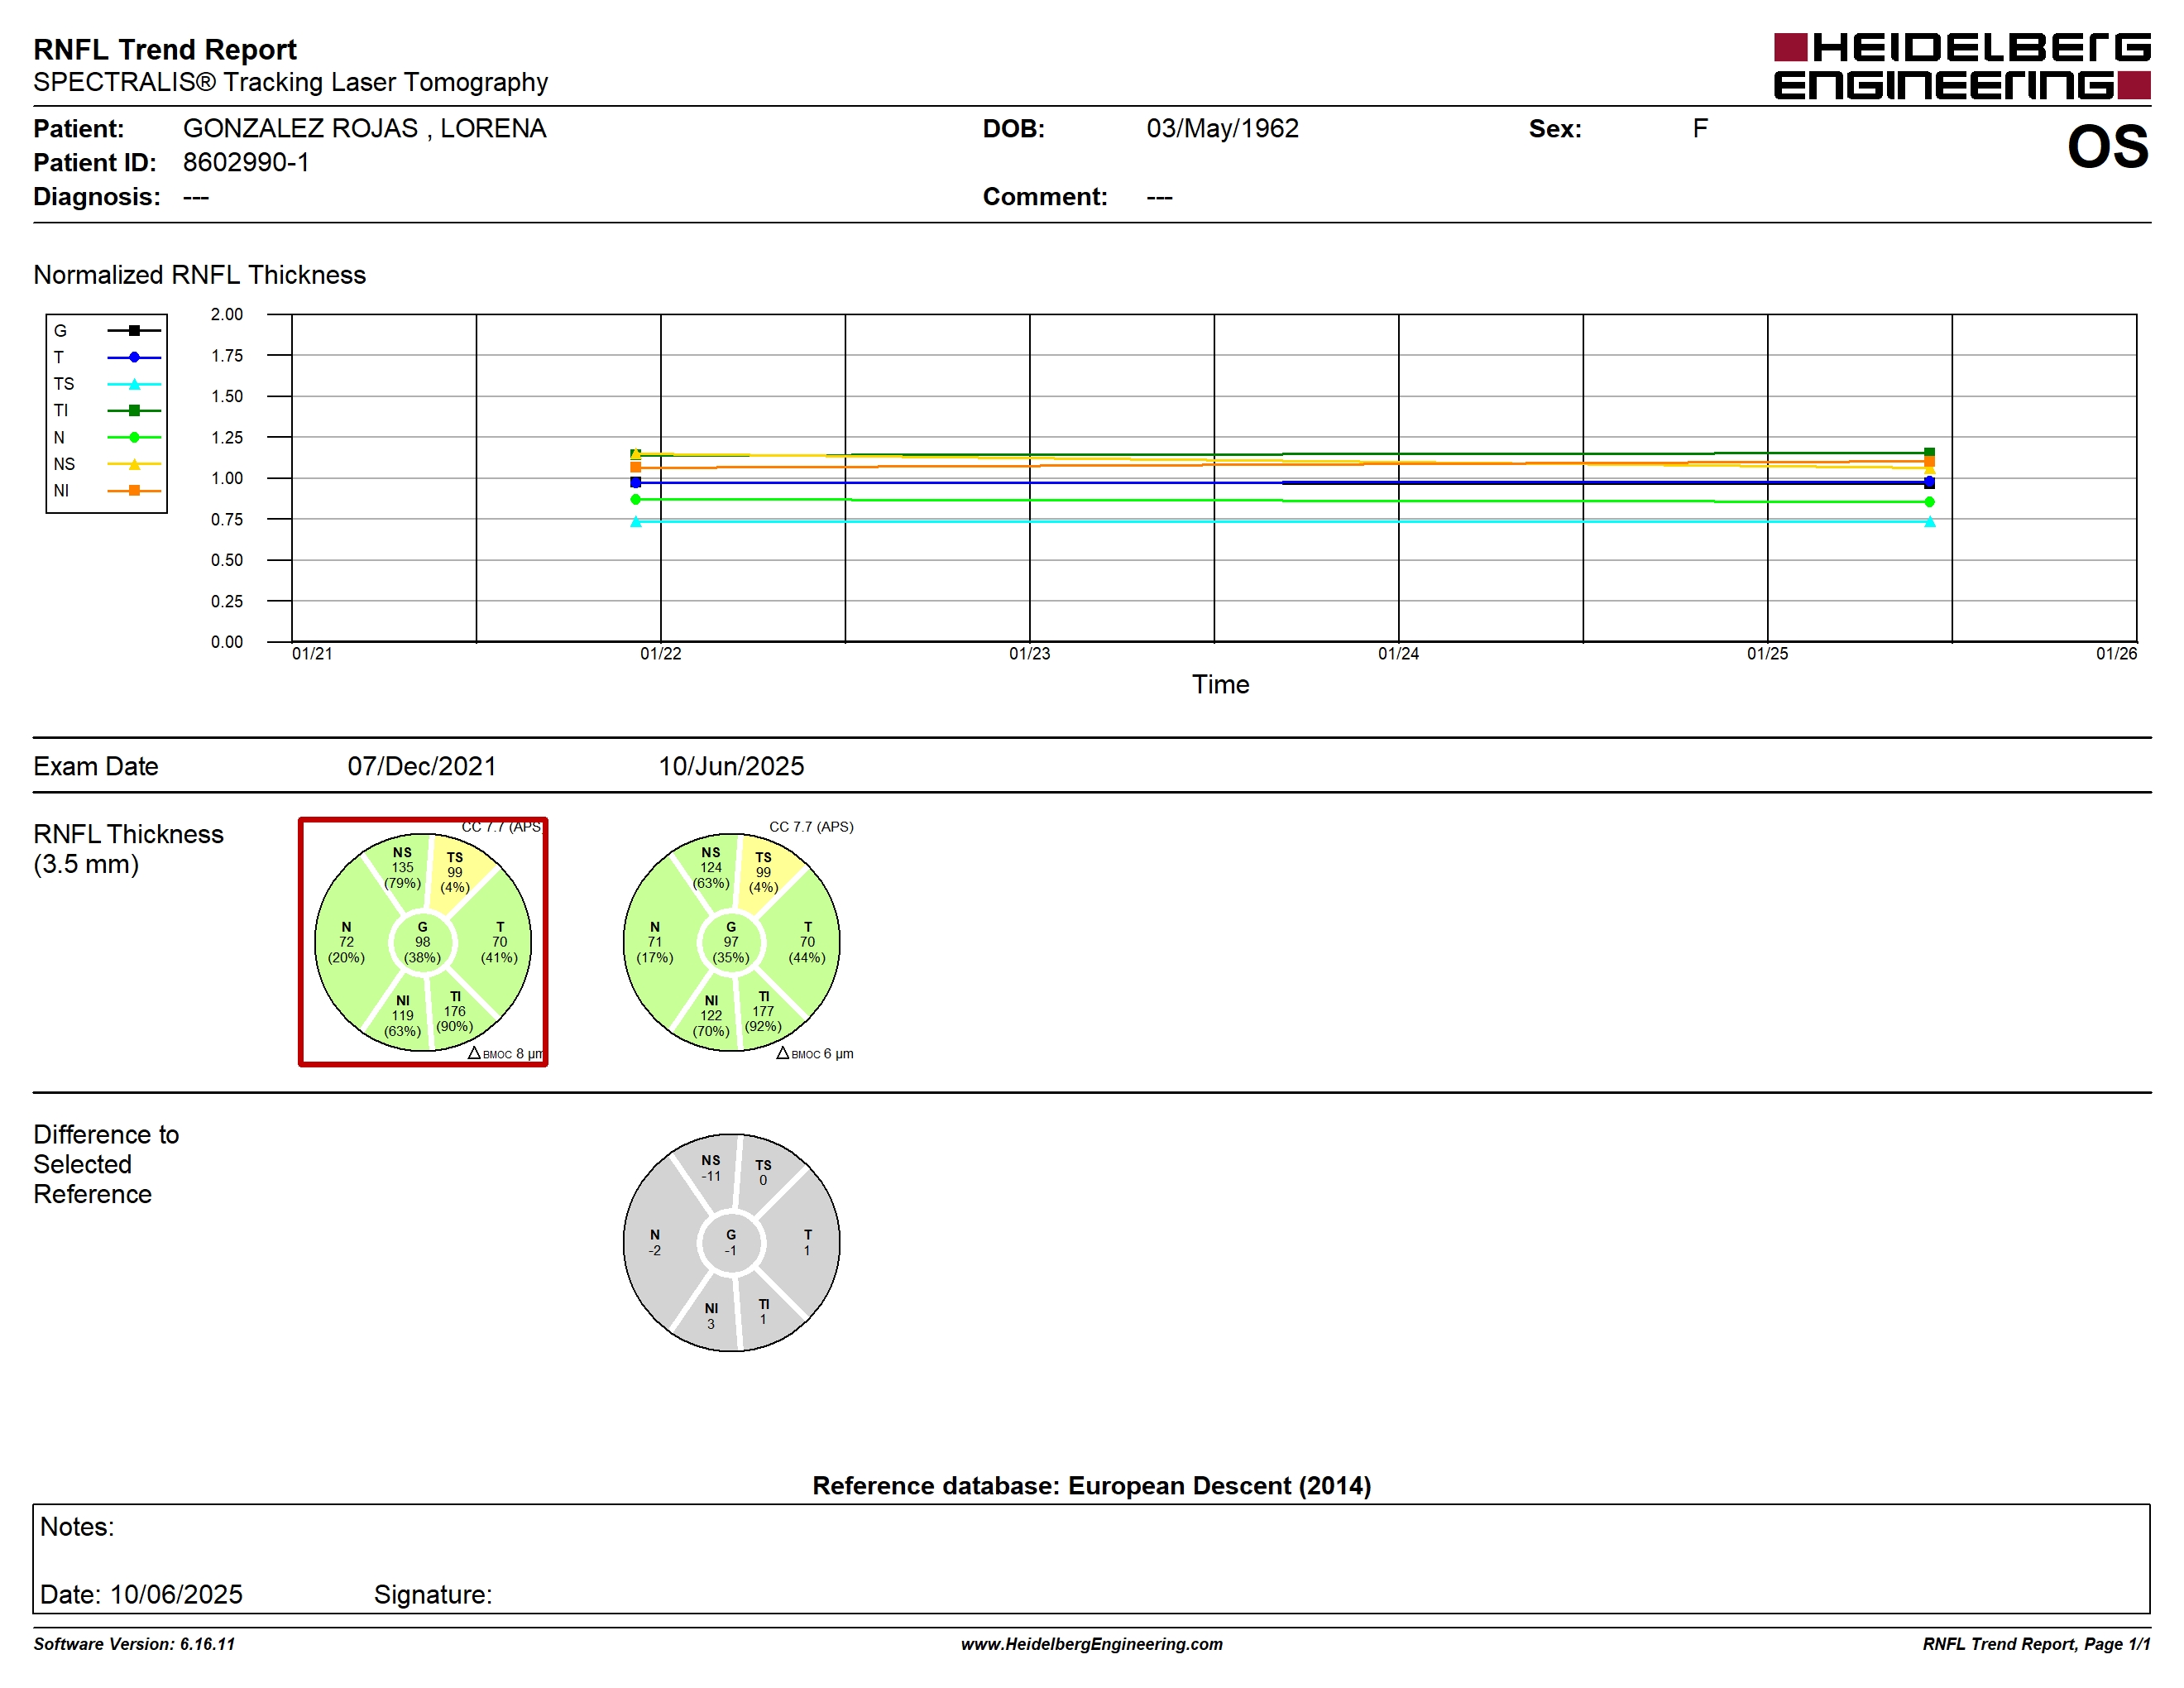Screen dimensions: 2184x1688
Task: Click the orange NI legend marker
Action: tap(134, 490)
